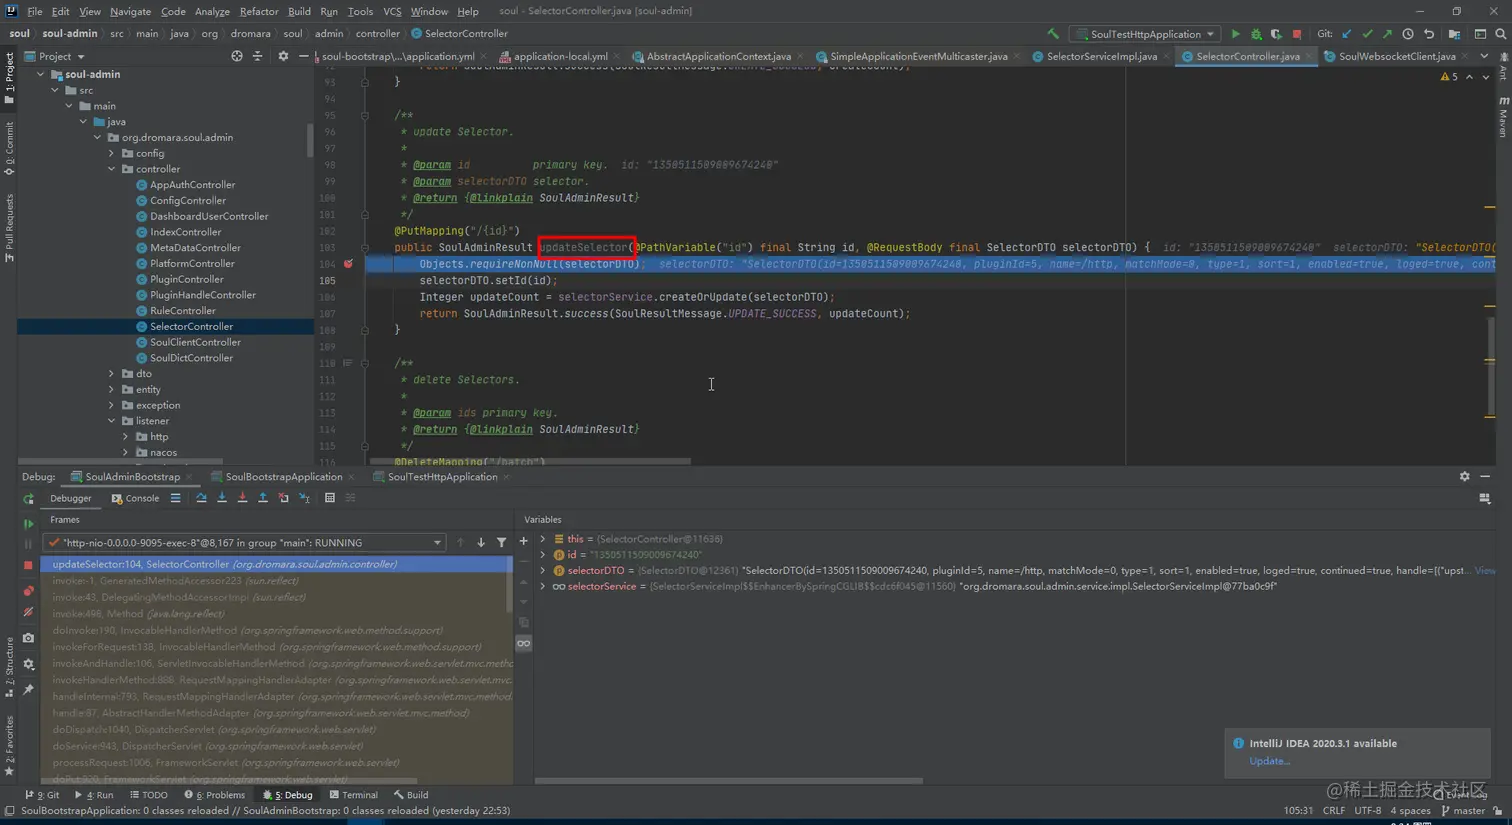The height and width of the screenshot is (825, 1512).
Task: Open the Terminal tool window button
Action: tap(353, 795)
